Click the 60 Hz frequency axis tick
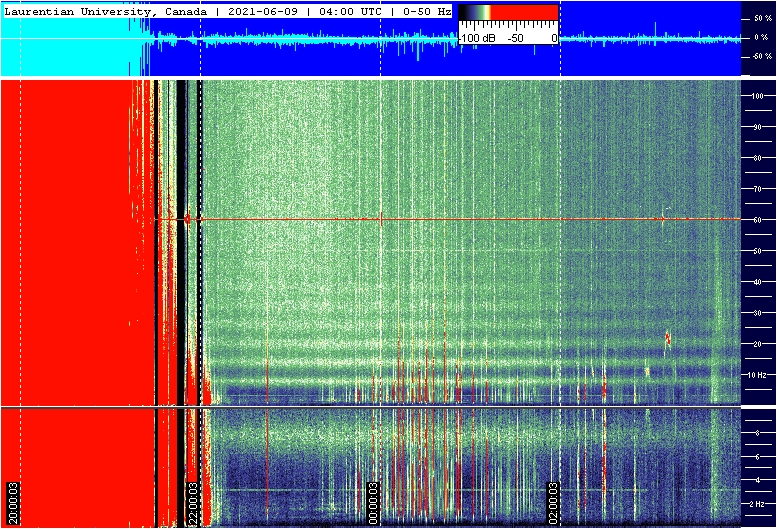 click(x=757, y=220)
